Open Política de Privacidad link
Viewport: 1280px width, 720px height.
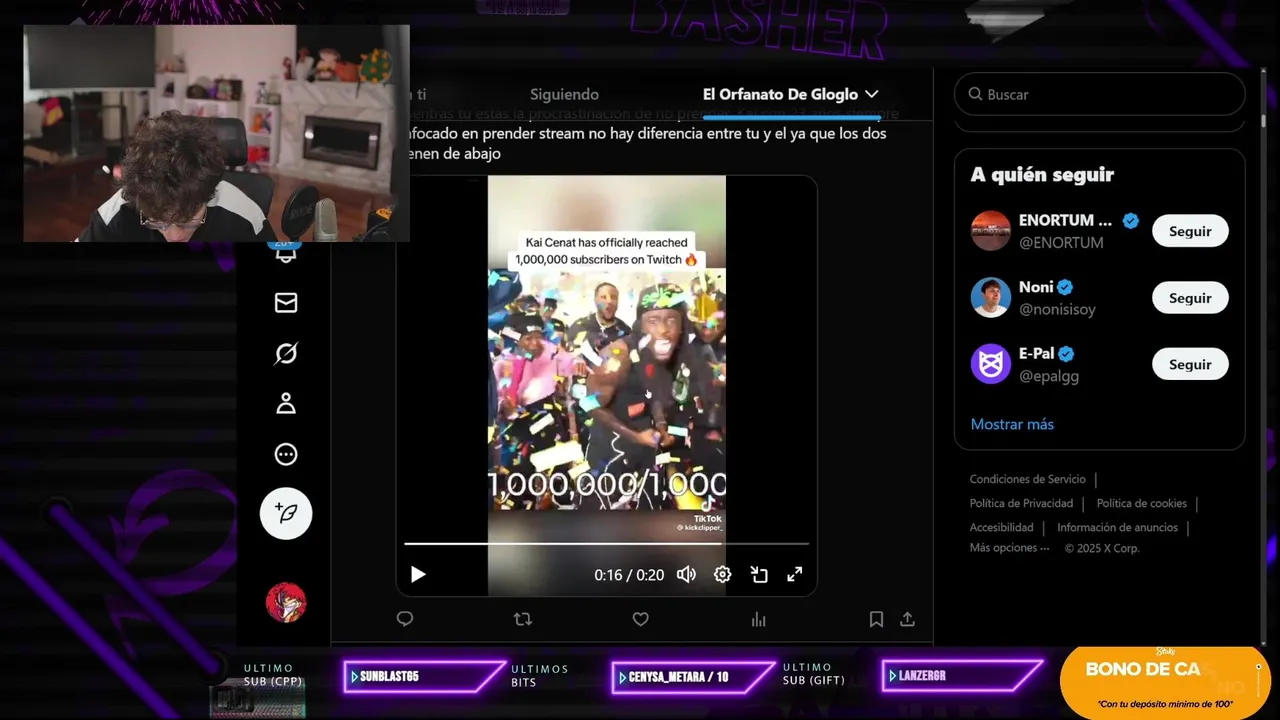coord(1021,503)
